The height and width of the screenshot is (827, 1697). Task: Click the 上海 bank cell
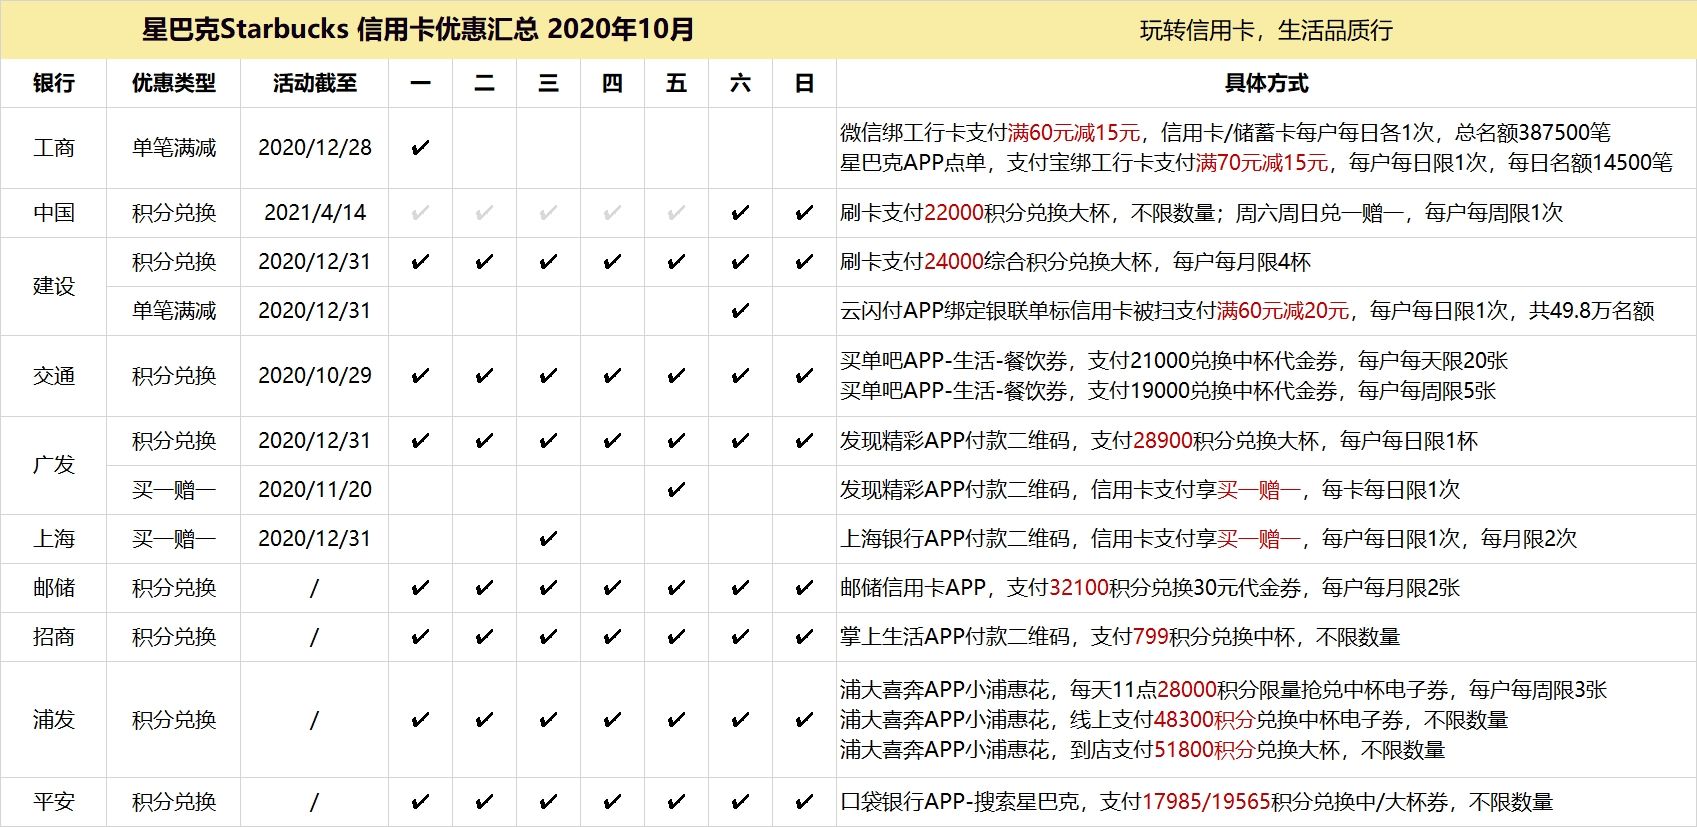pyautogui.click(x=54, y=539)
